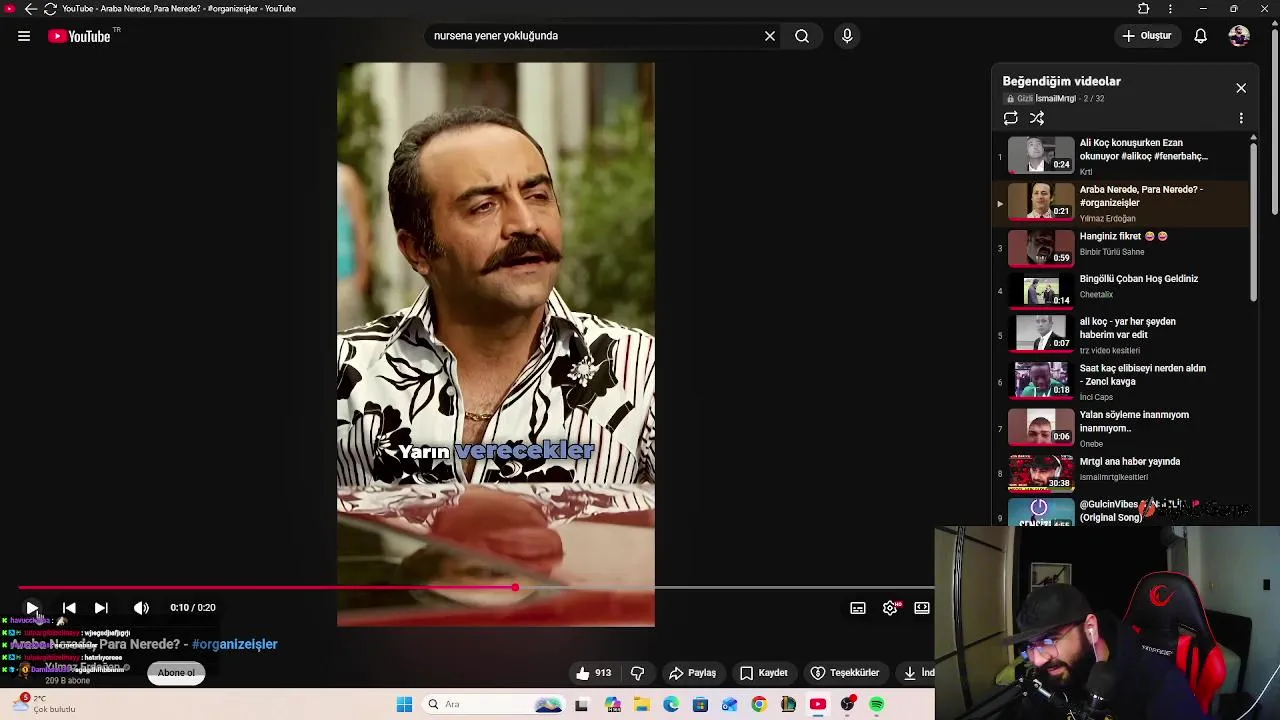Toggle subtitles in the player
The width and height of the screenshot is (1280, 720).
coord(858,607)
